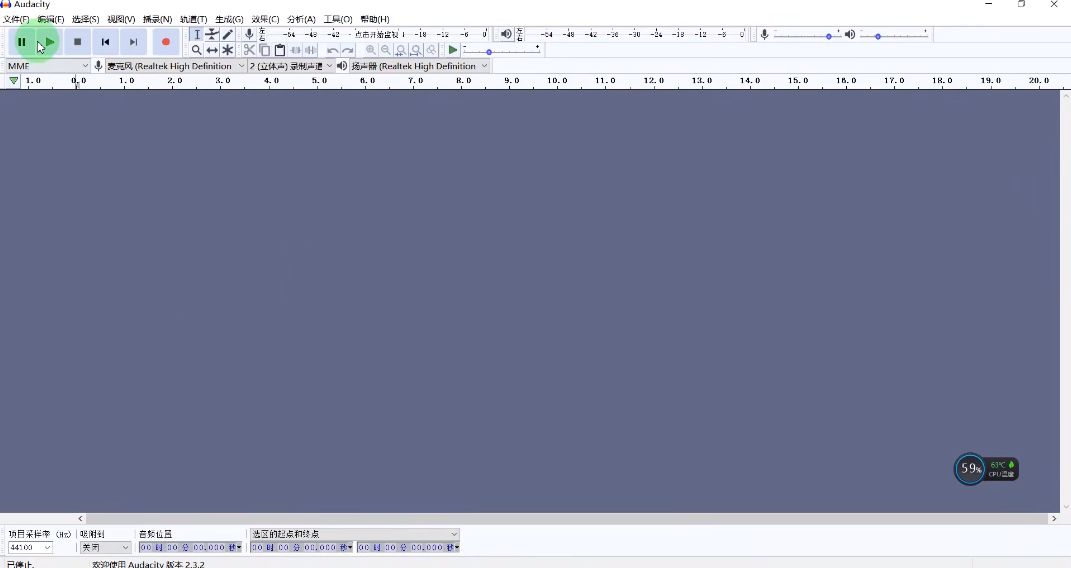Start recording with the red Record button

[x=165, y=42]
